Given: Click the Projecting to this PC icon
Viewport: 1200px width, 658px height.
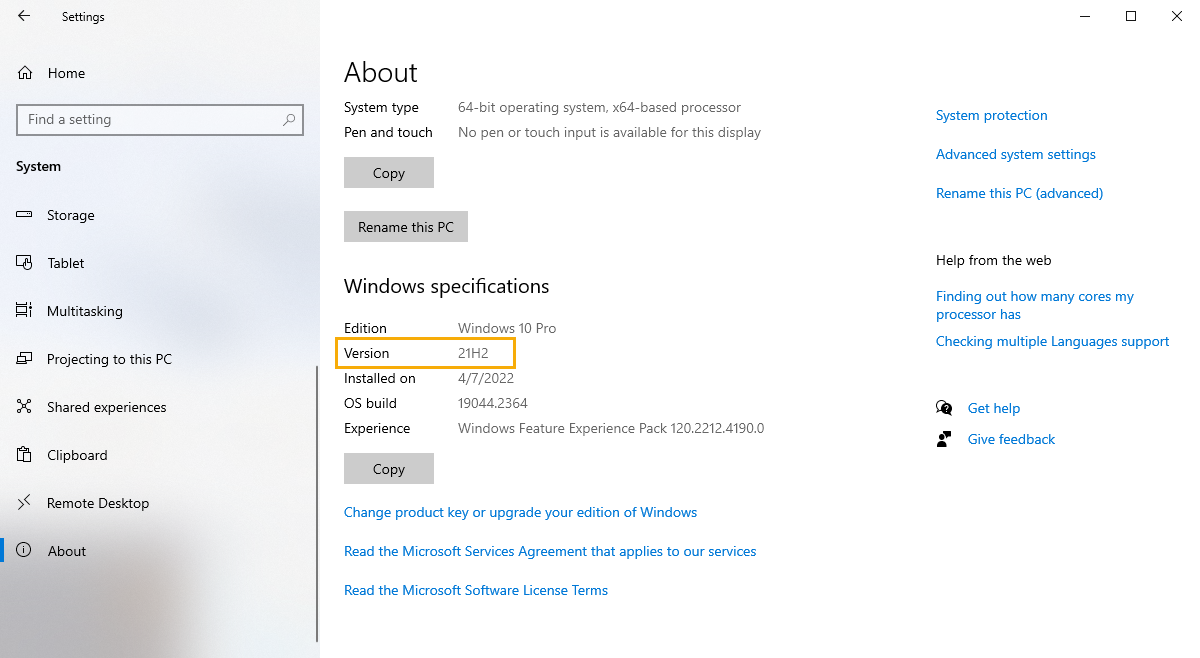Looking at the screenshot, I should coord(25,359).
